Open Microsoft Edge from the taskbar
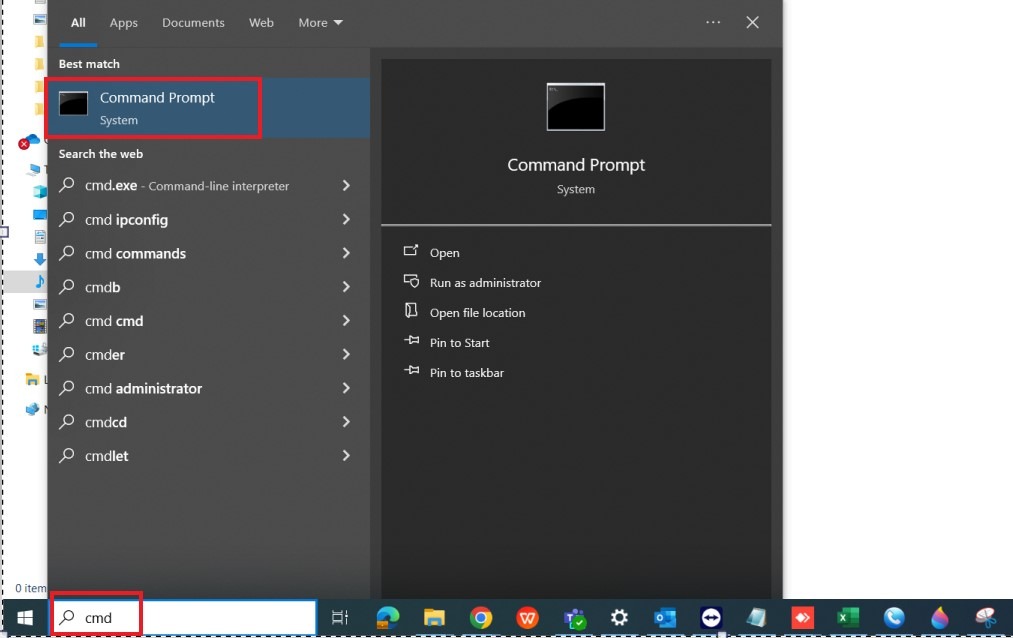This screenshot has width=1013, height=638. [388, 618]
